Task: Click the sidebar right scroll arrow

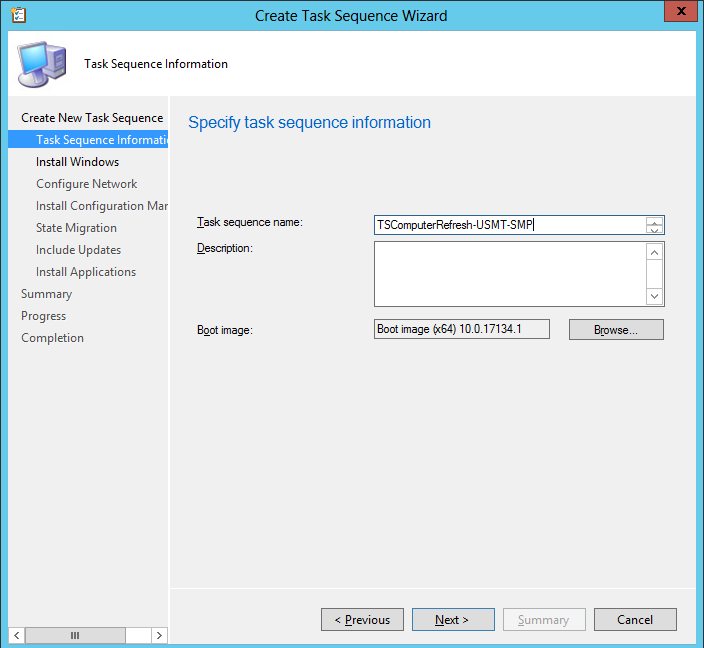Action: click(159, 635)
